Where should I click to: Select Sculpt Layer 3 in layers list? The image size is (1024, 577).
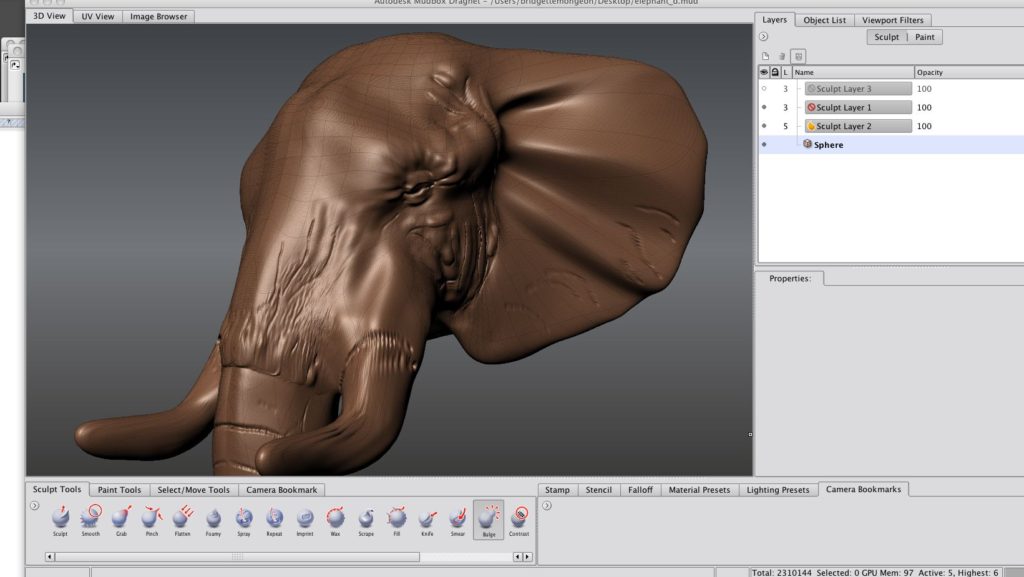point(858,88)
